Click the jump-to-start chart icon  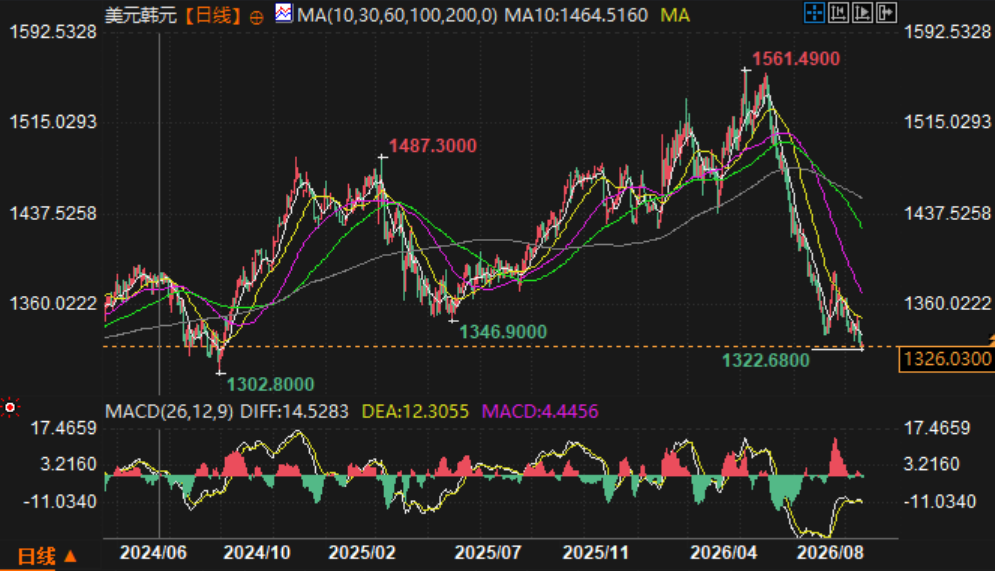coord(838,13)
